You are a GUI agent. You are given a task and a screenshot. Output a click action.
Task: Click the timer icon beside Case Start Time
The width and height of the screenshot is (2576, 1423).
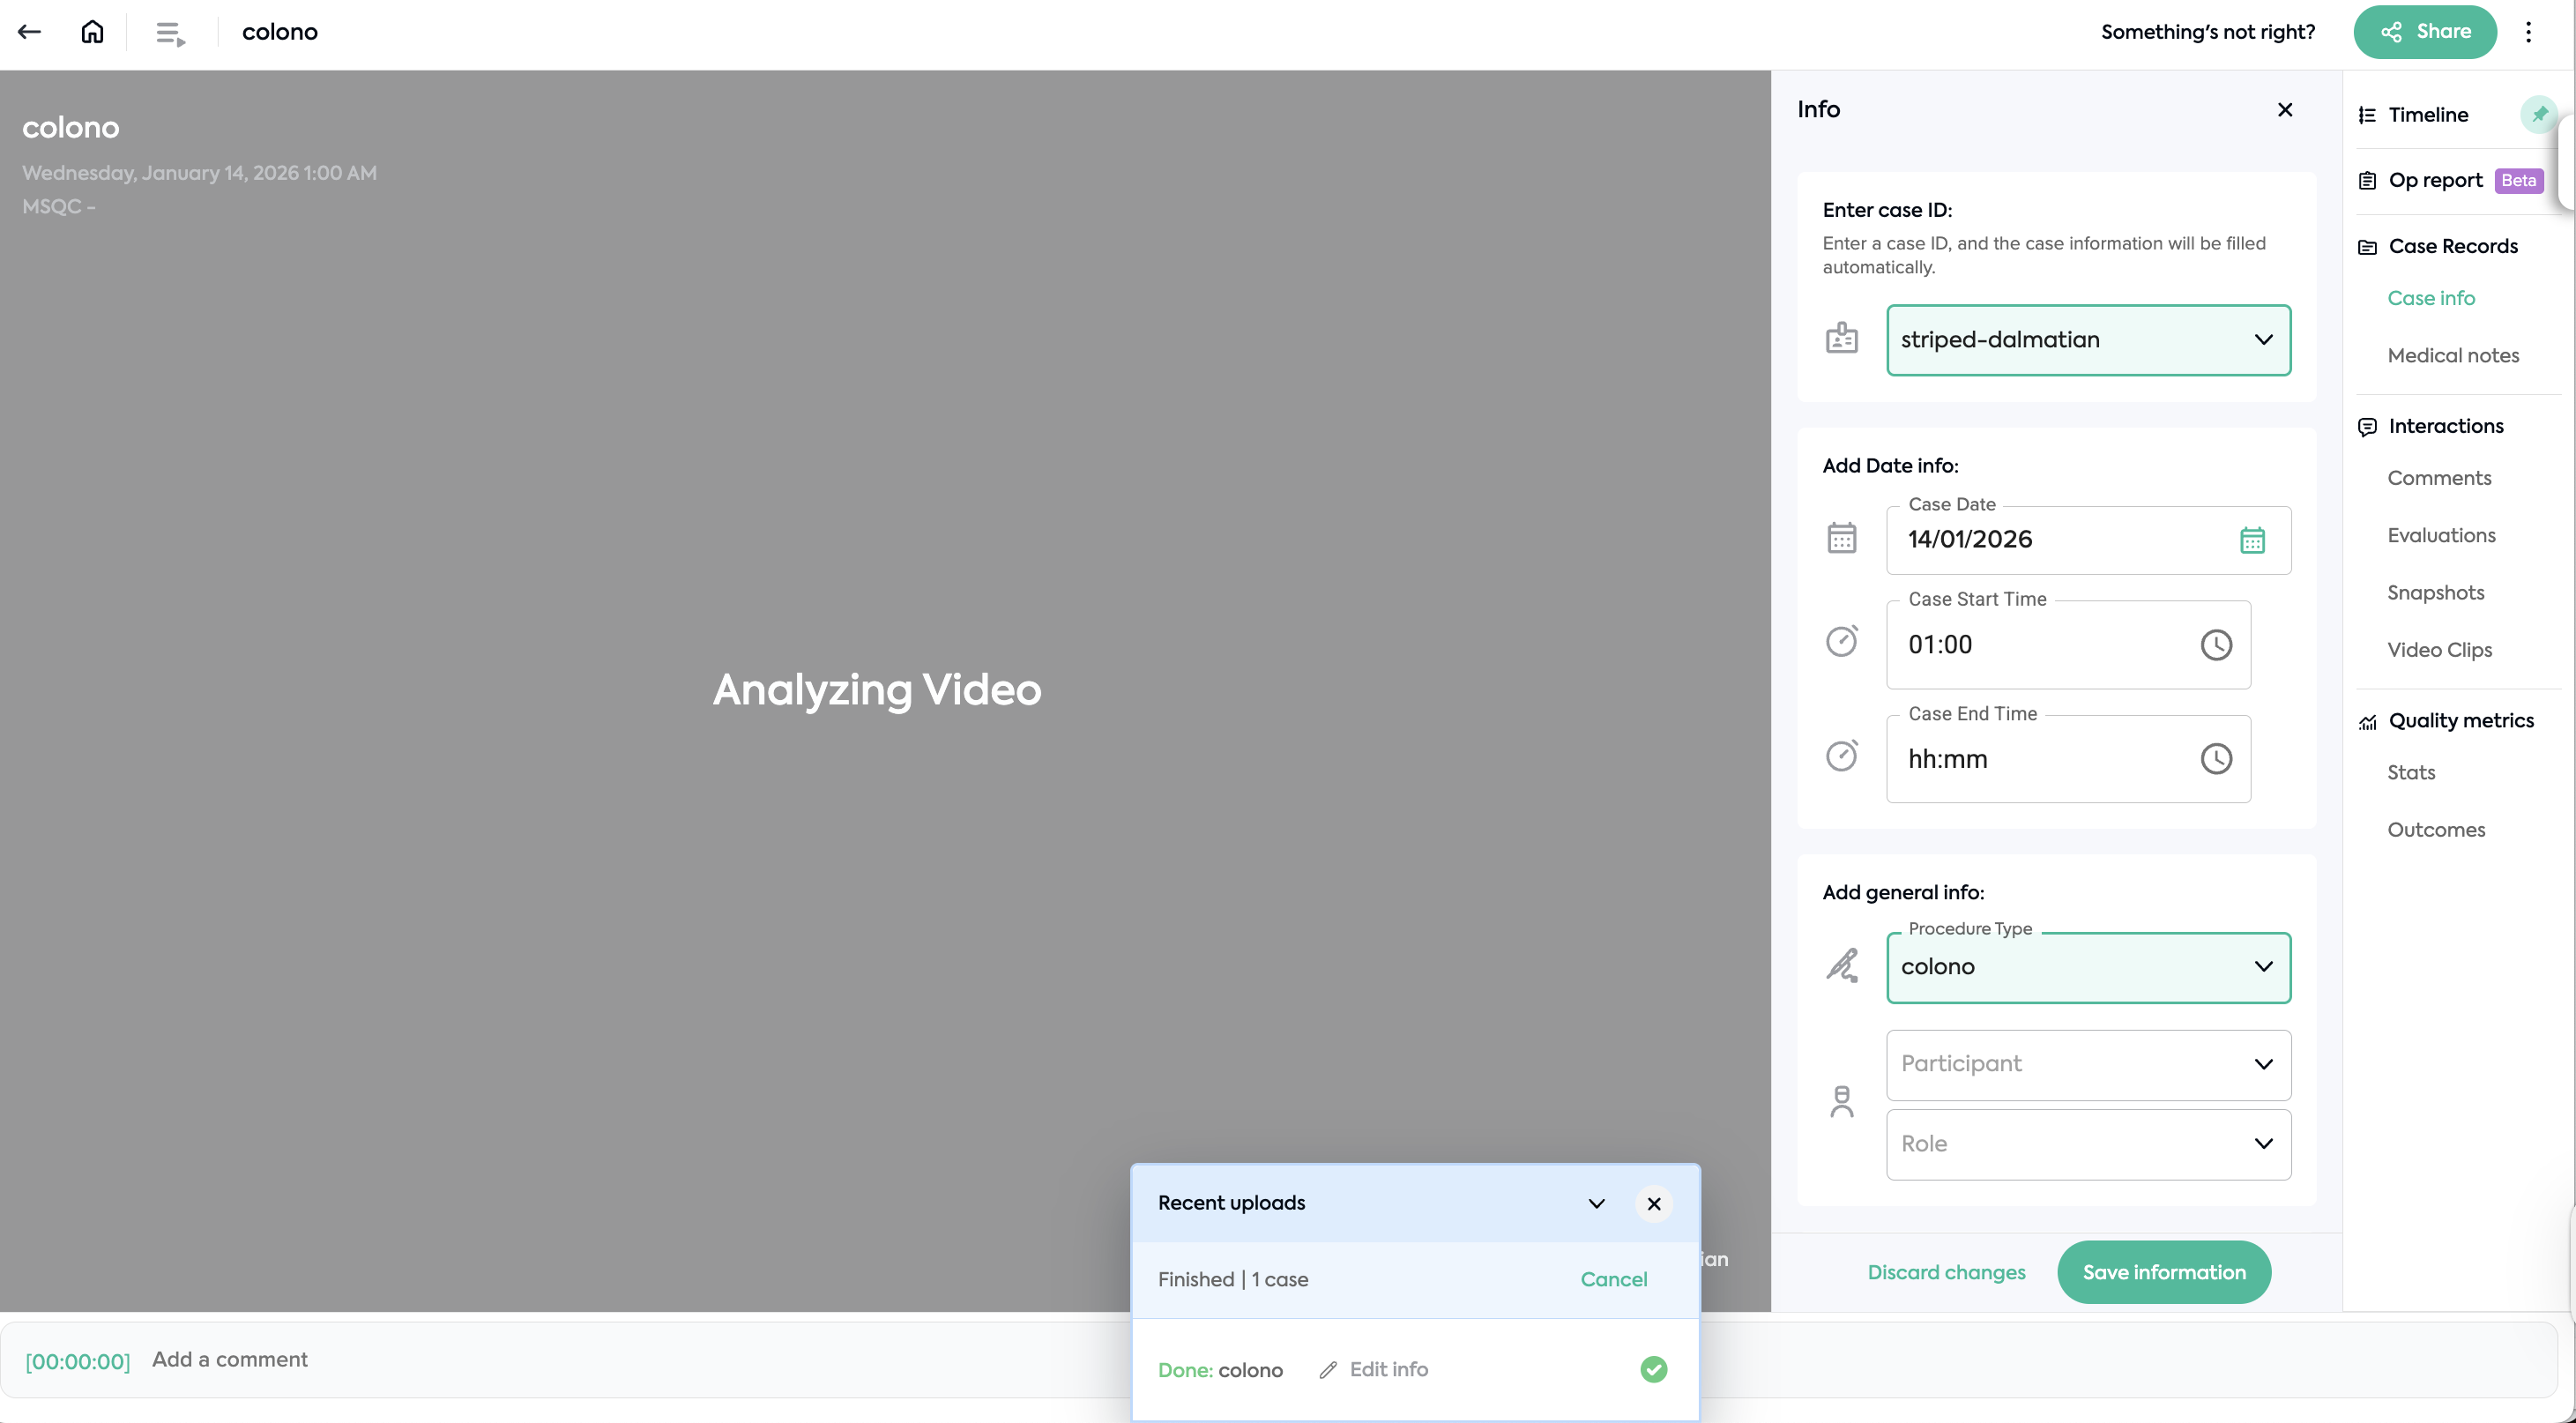(x=1842, y=640)
